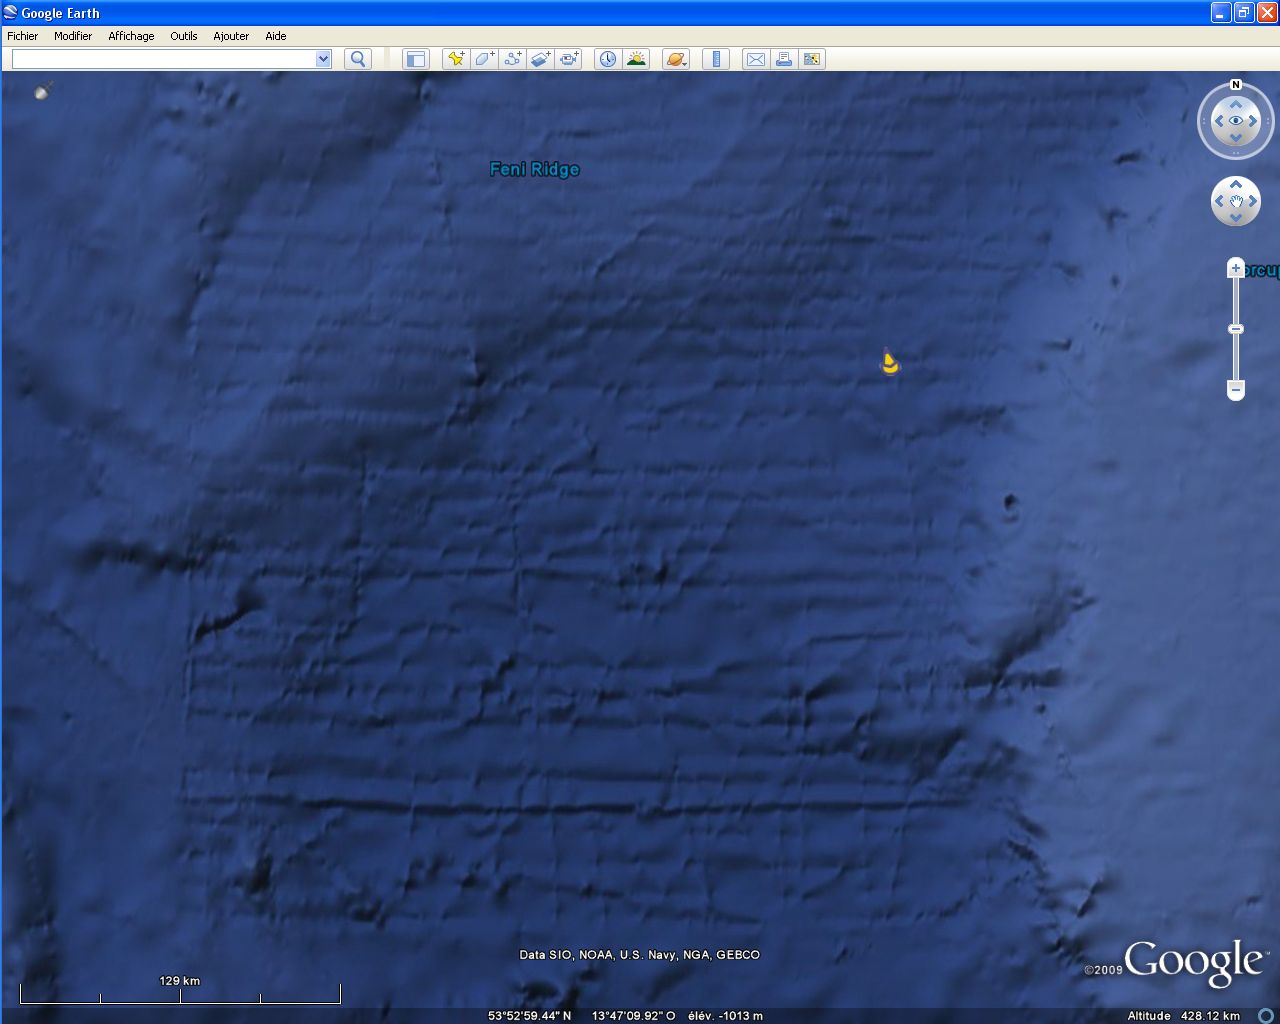The height and width of the screenshot is (1024, 1280).
Task: Click the look down arrow on the eye joystick
Action: [1236, 138]
